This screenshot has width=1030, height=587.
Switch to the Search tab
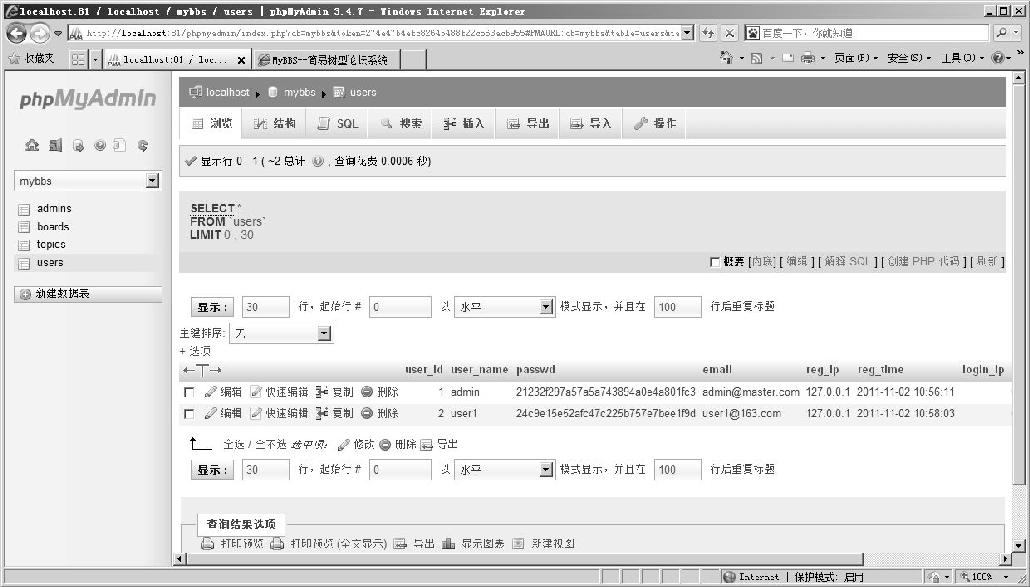coord(400,123)
